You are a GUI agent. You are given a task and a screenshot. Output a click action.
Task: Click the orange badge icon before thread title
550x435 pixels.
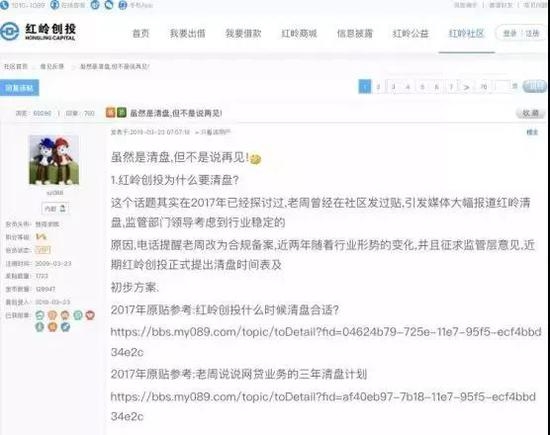click(x=110, y=112)
